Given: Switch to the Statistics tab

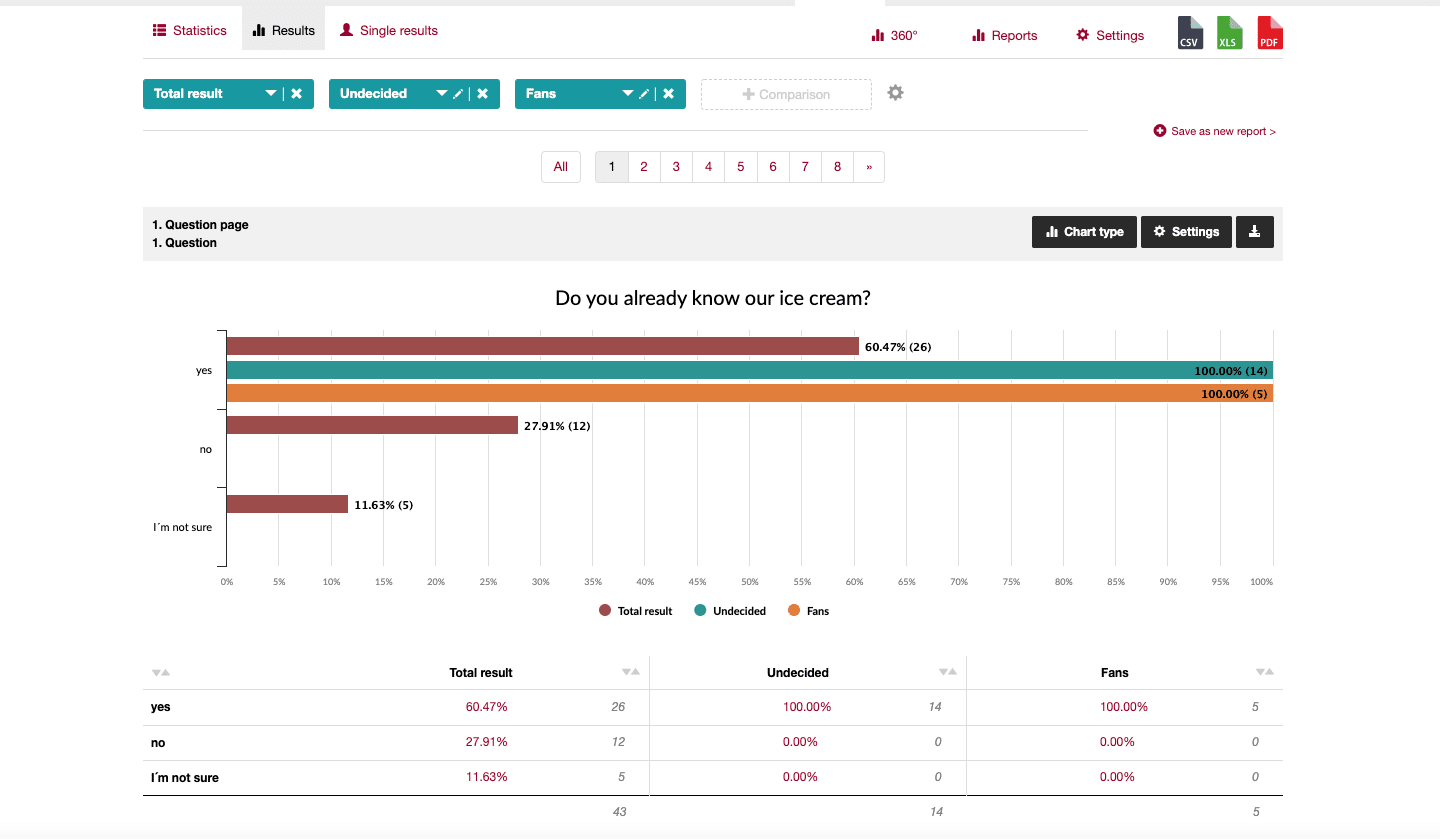Looking at the screenshot, I should [189, 30].
